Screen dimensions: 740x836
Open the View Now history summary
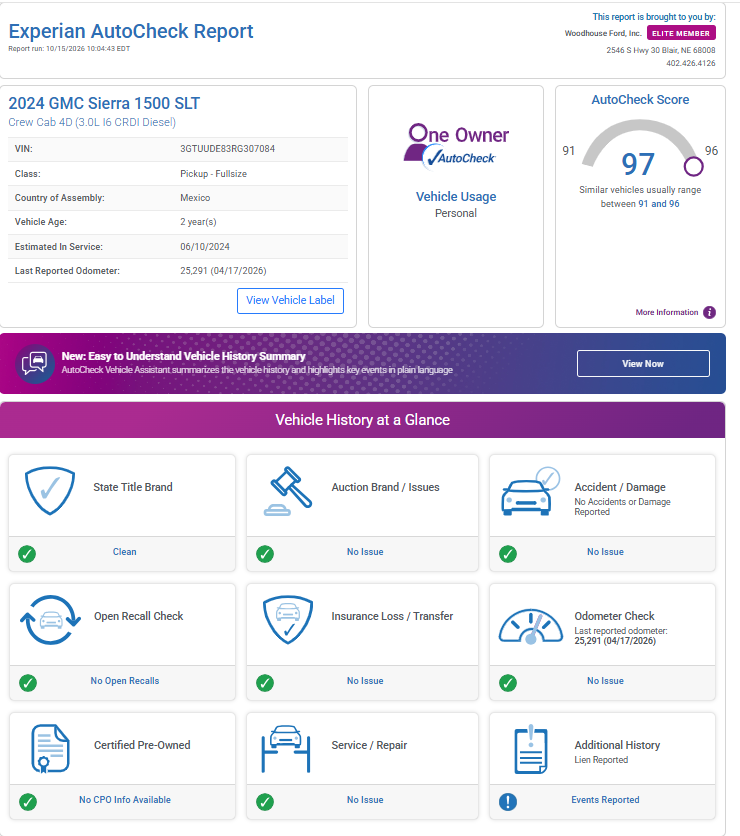pos(643,364)
